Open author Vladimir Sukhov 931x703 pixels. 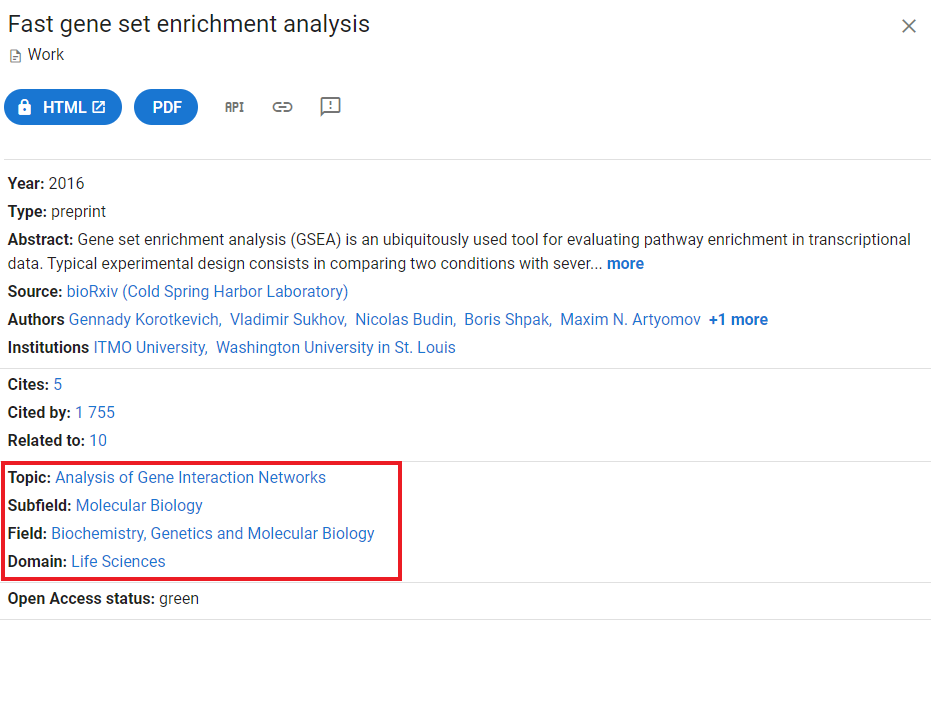tap(287, 319)
